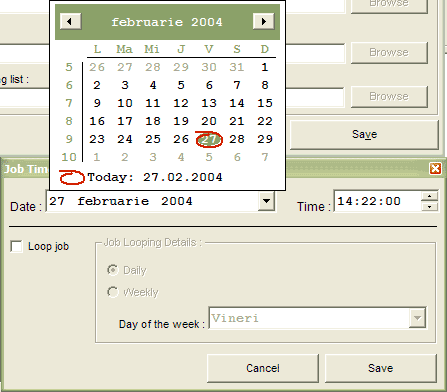Go to previous month in calendar
The image size is (447, 392).
71,22
